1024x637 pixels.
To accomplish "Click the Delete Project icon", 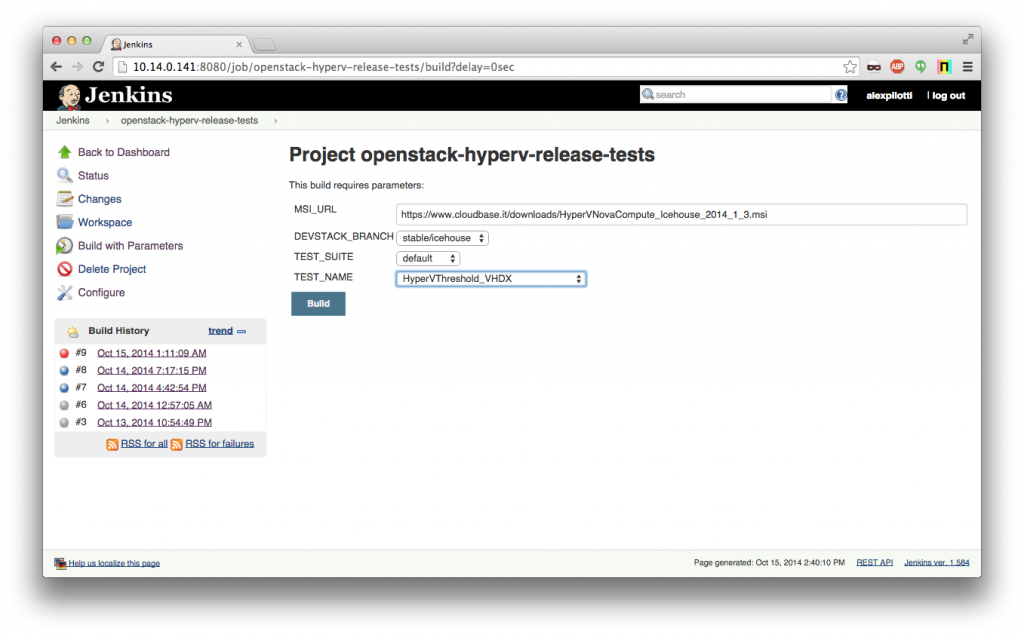I will click(x=65, y=269).
